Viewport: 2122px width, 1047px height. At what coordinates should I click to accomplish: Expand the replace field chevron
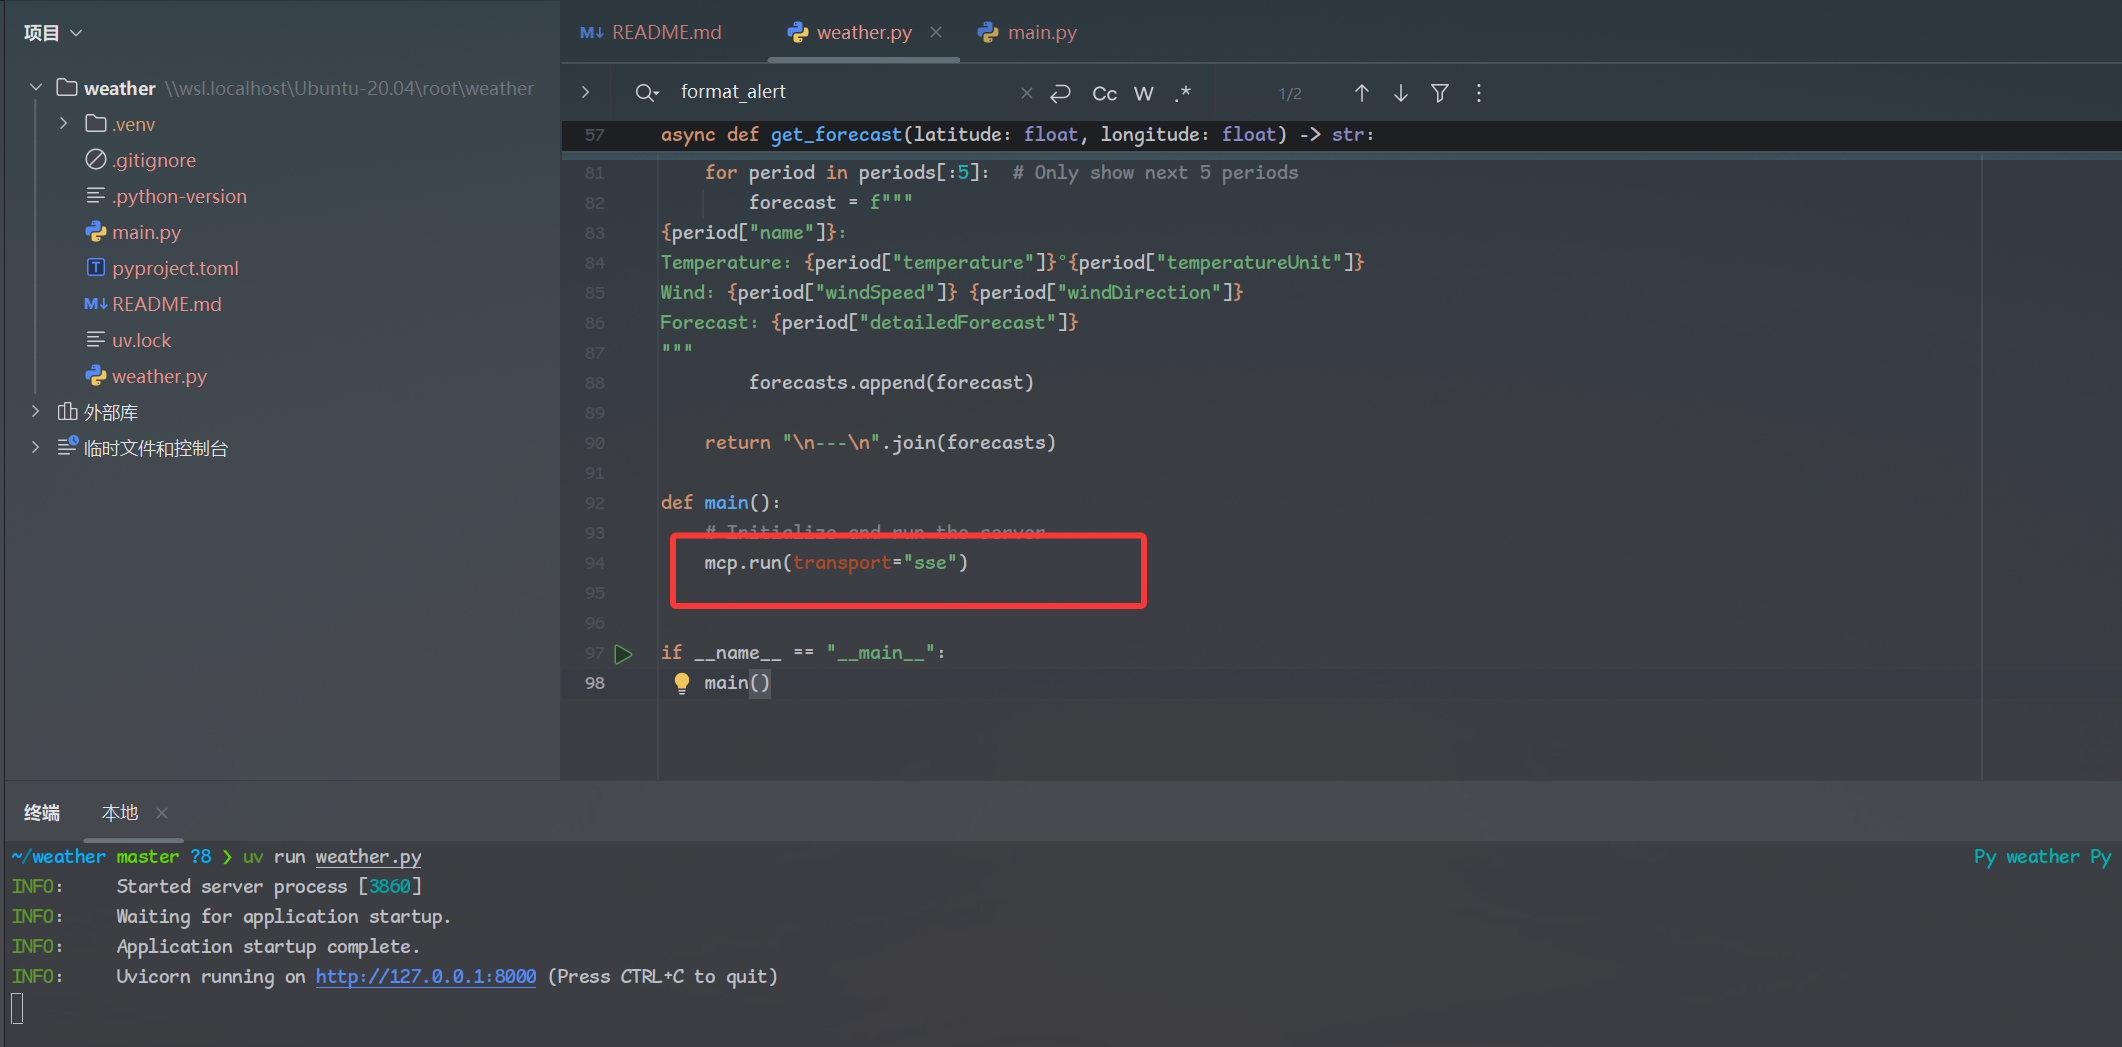click(x=585, y=92)
